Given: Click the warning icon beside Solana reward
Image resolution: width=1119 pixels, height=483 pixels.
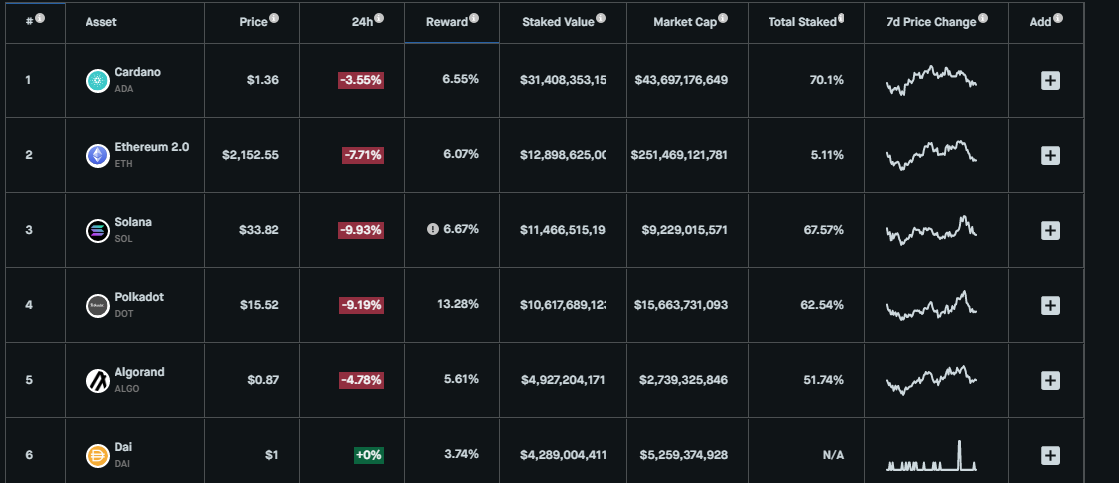Looking at the screenshot, I should (x=432, y=230).
